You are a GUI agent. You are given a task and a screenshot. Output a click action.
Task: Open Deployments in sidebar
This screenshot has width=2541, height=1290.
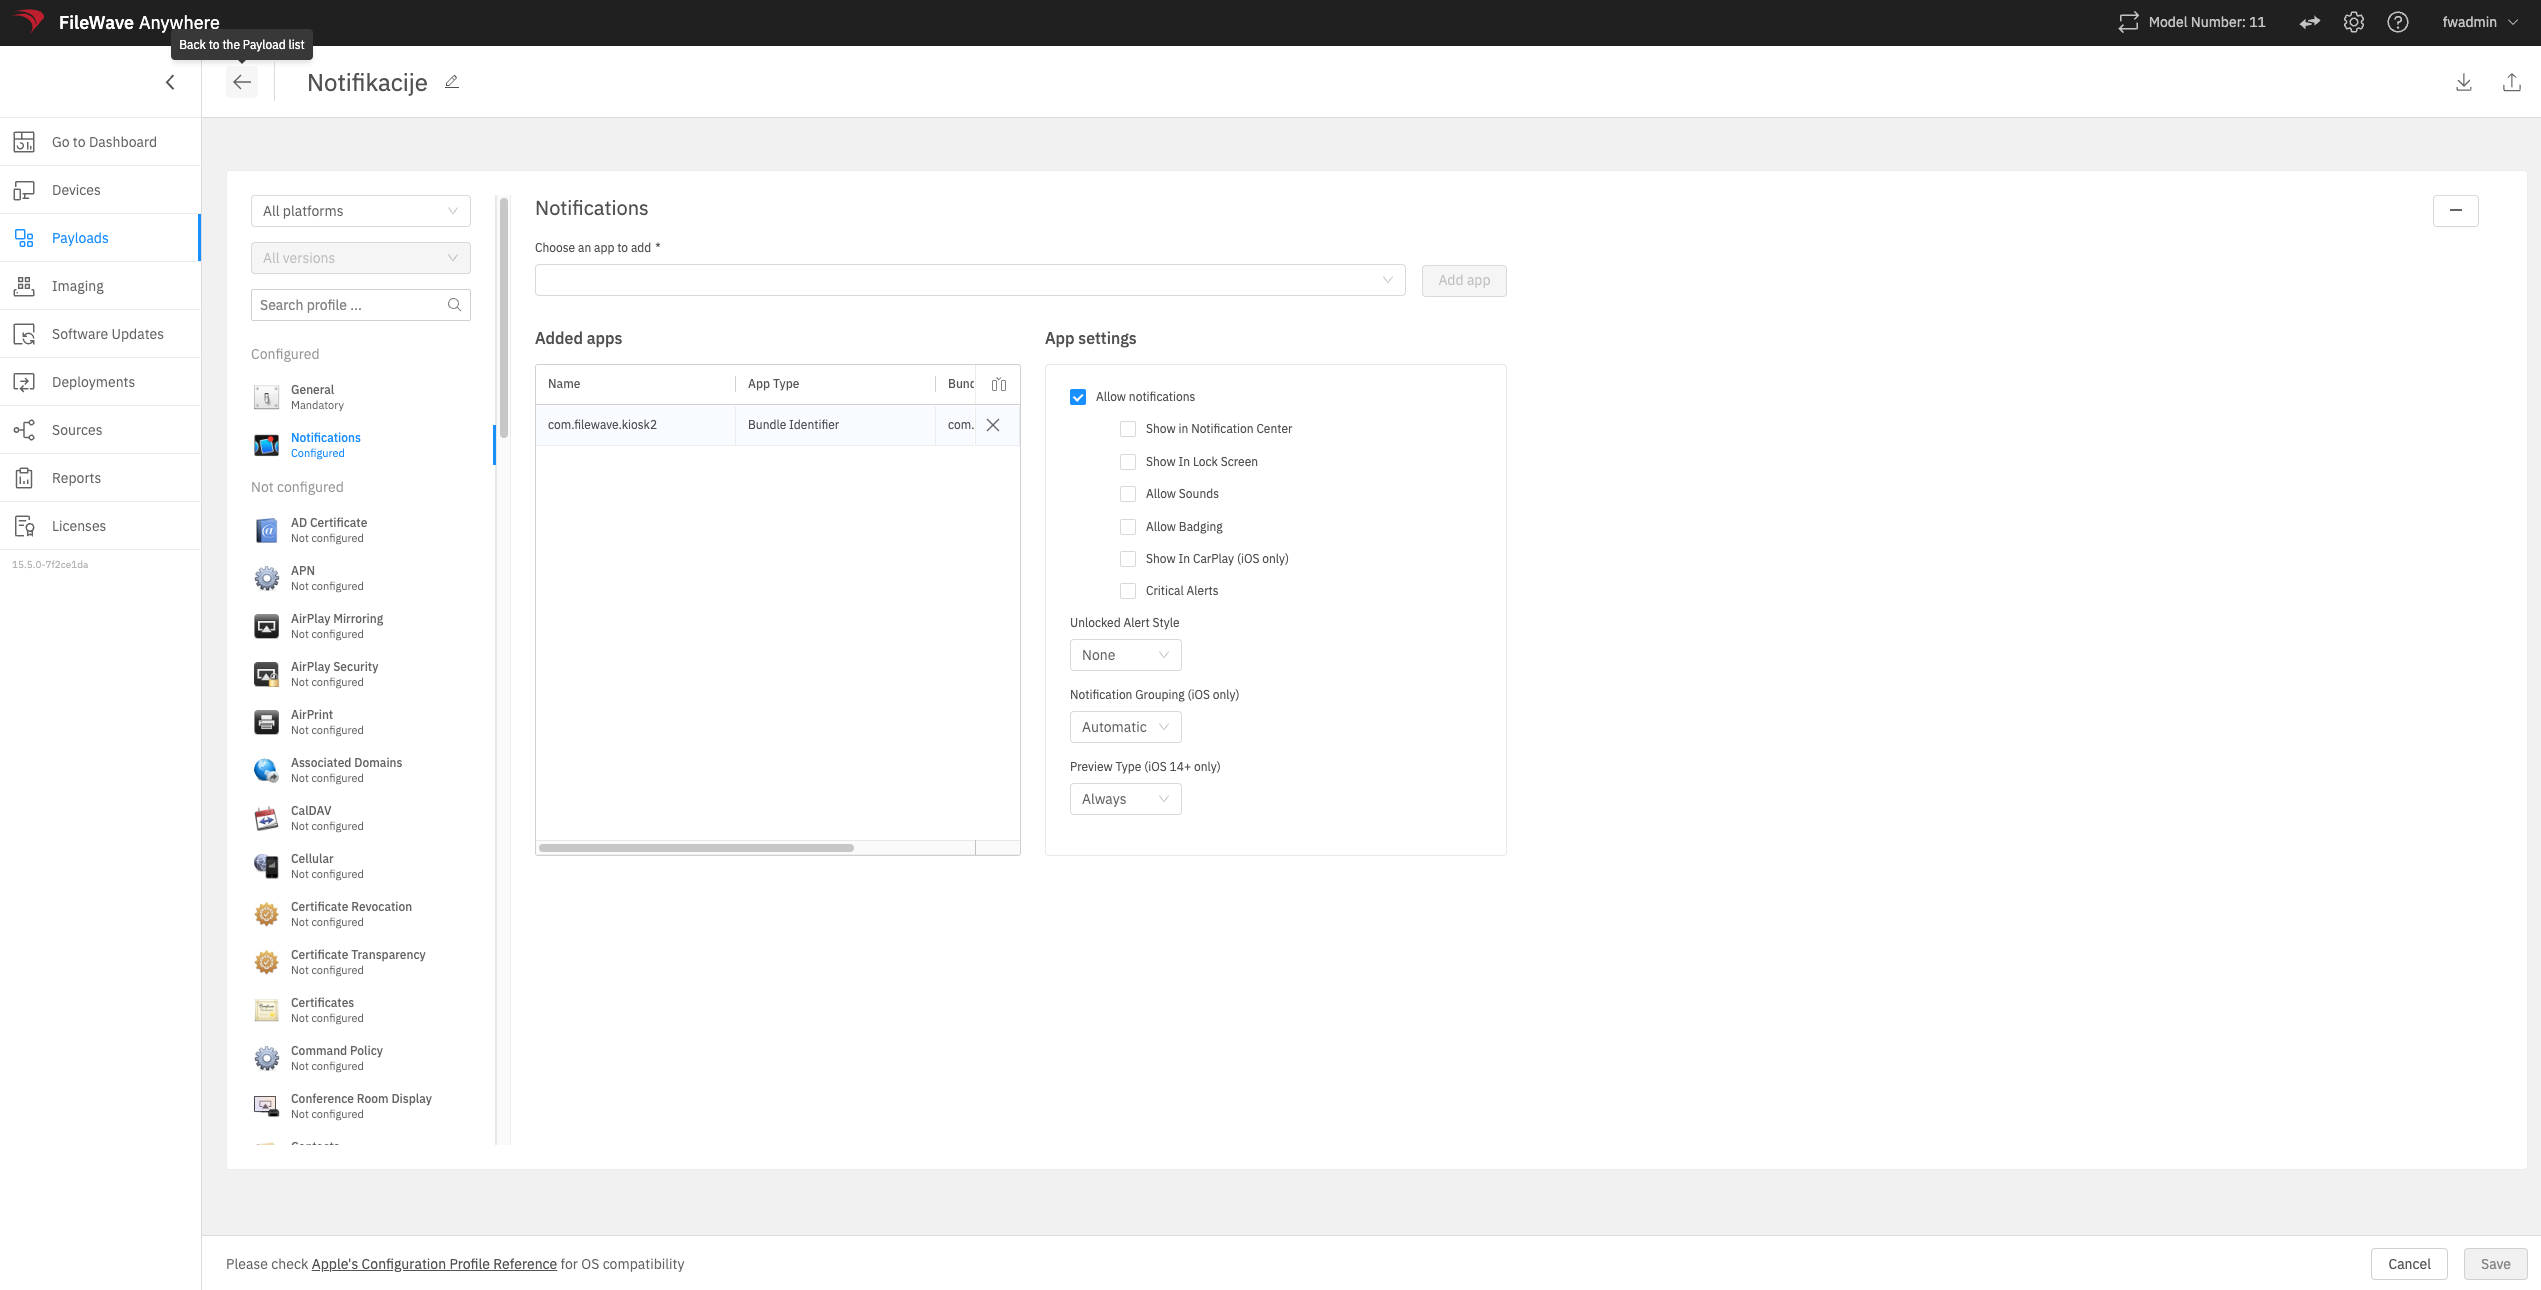pyautogui.click(x=100, y=382)
